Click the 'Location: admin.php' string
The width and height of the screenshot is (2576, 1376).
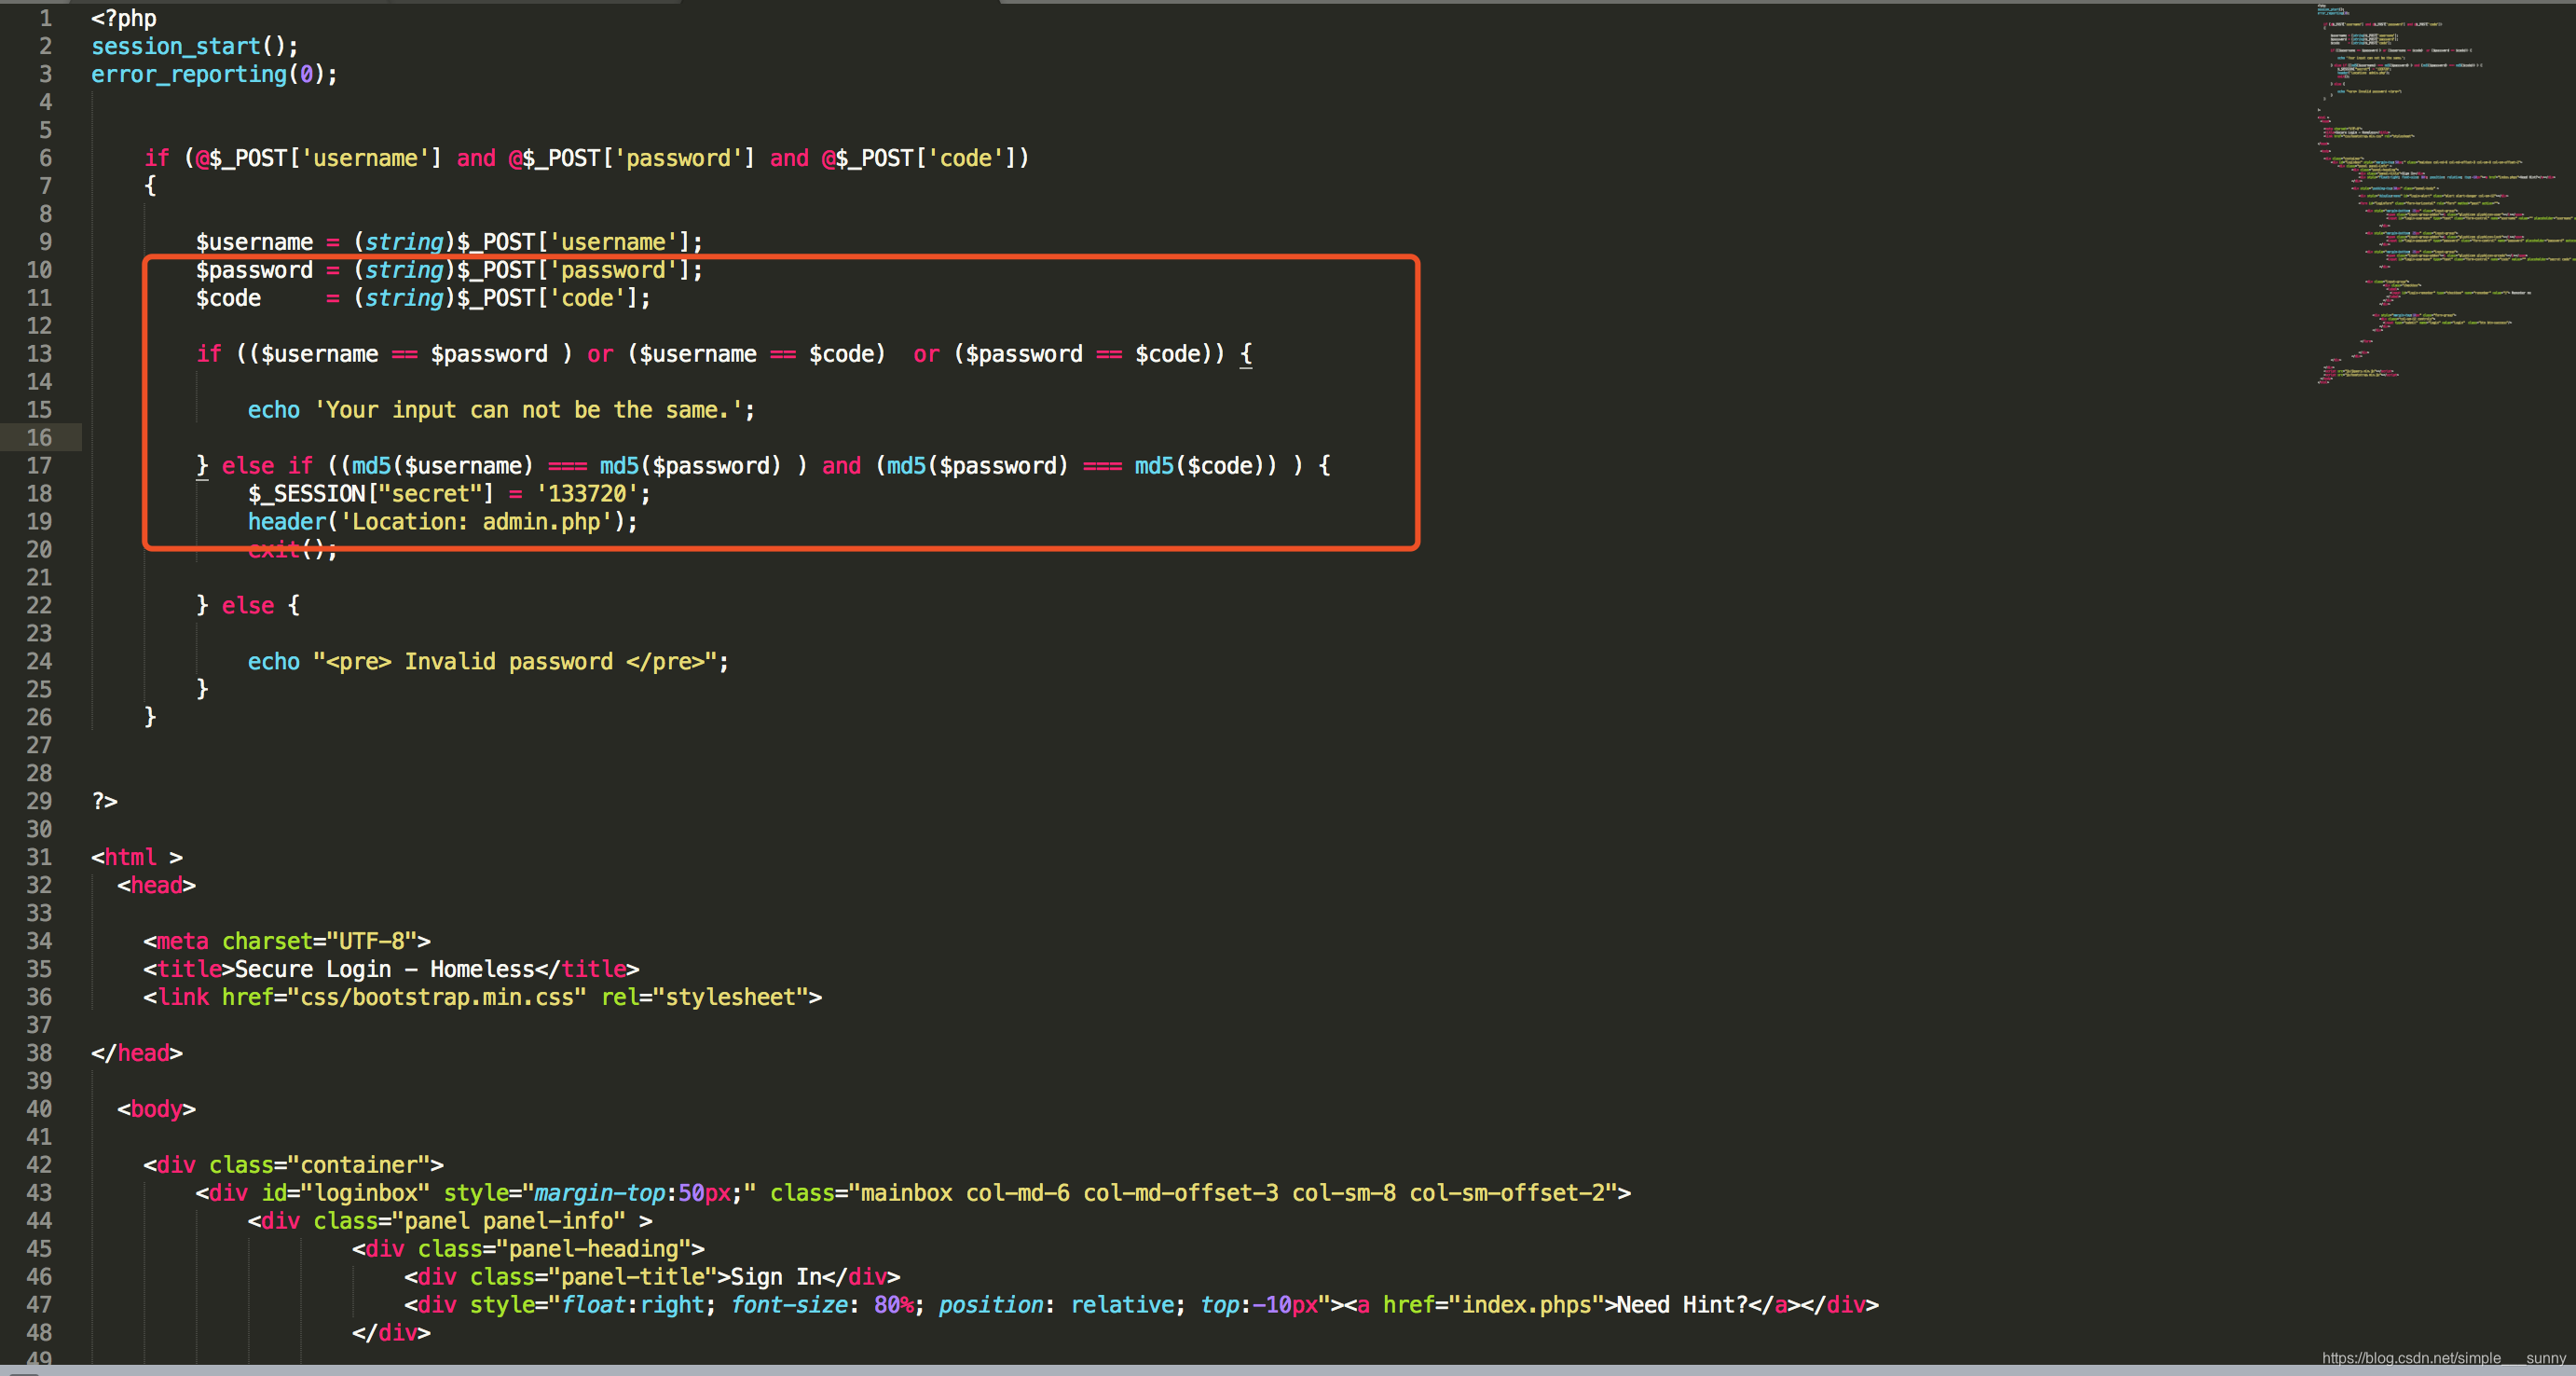coord(476,522)
